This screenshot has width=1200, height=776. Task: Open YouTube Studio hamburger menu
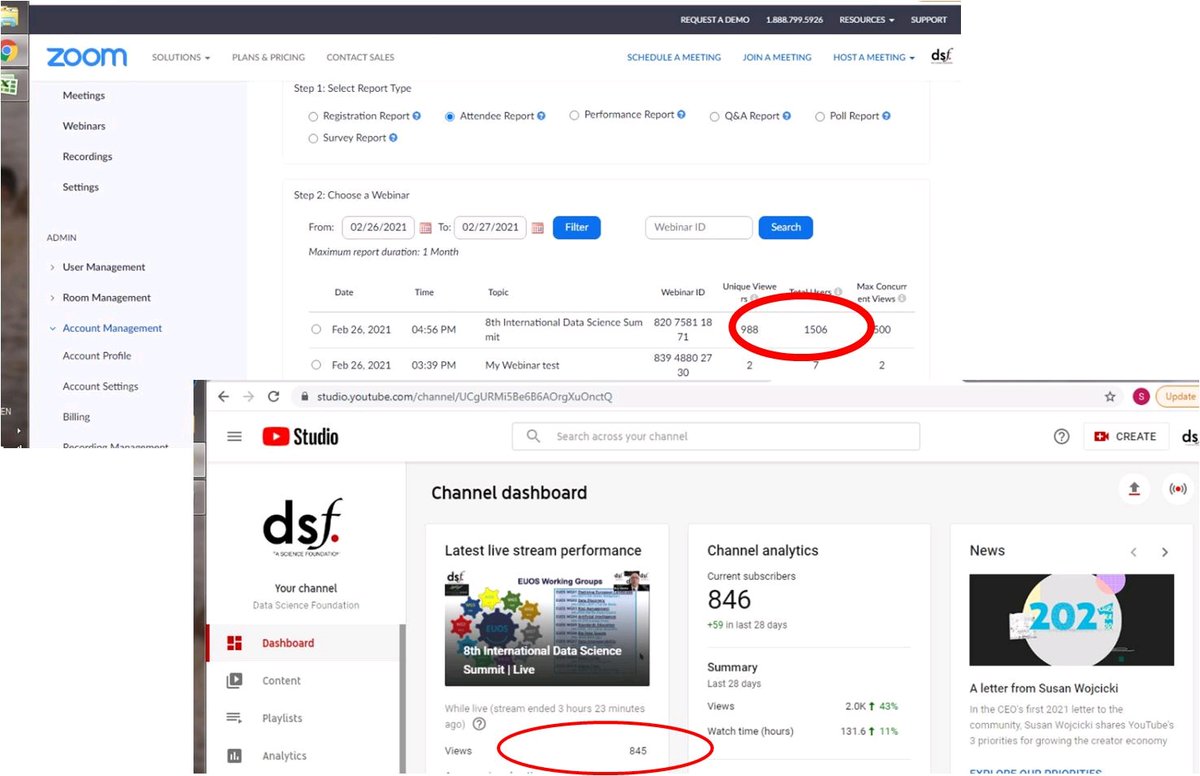[234, 436]
